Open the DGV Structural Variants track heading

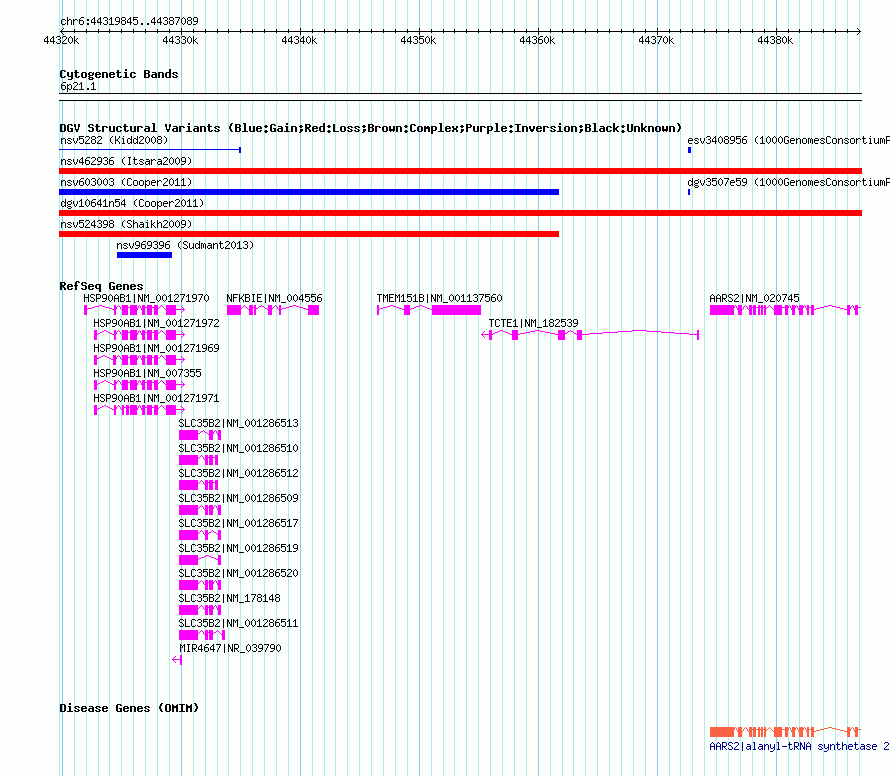[371, 128]
